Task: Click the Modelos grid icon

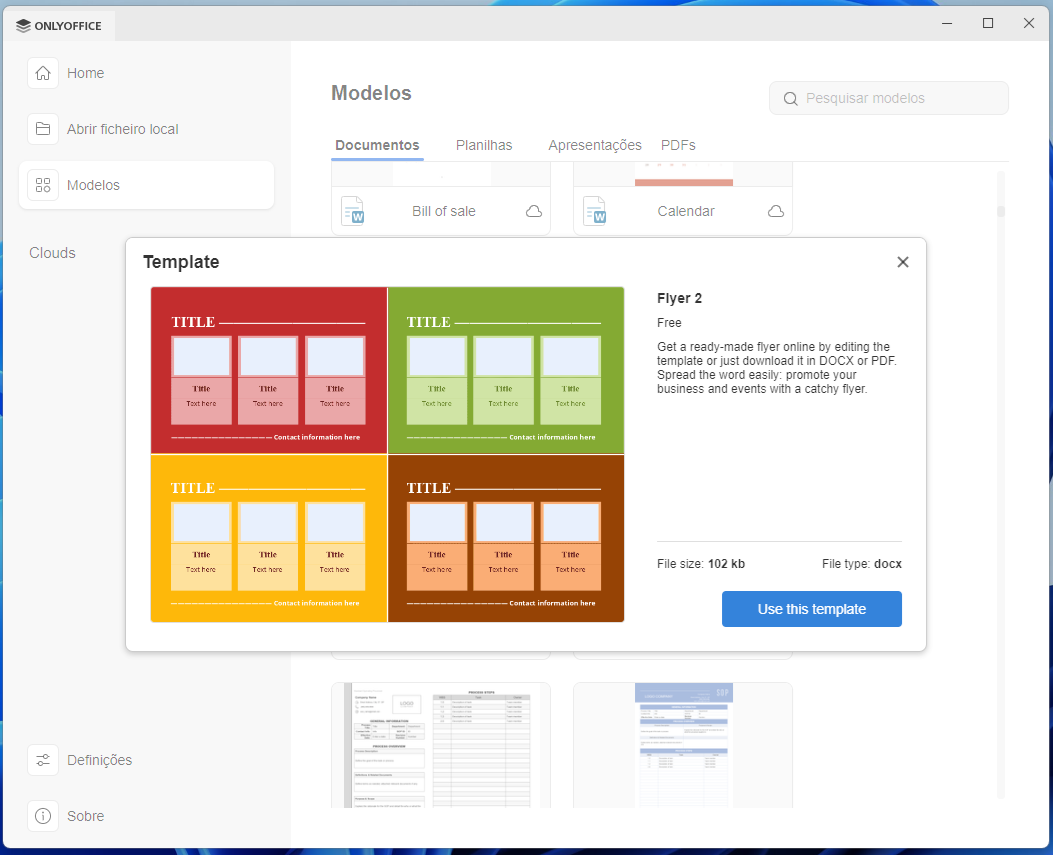Action: click(43, 185)
